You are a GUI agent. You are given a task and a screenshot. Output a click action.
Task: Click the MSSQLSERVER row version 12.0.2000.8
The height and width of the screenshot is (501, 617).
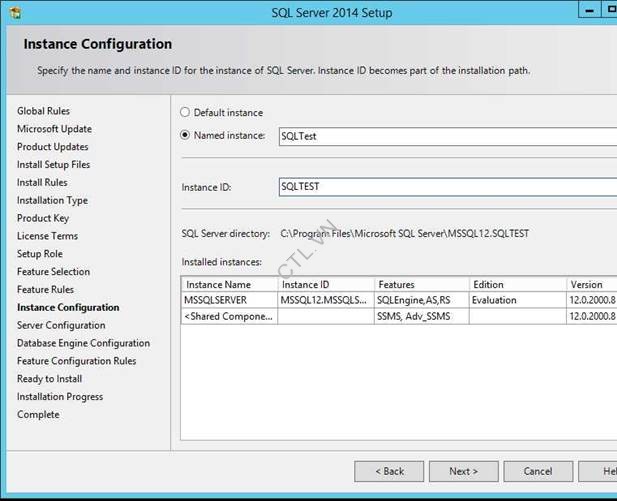click(592, 300)
